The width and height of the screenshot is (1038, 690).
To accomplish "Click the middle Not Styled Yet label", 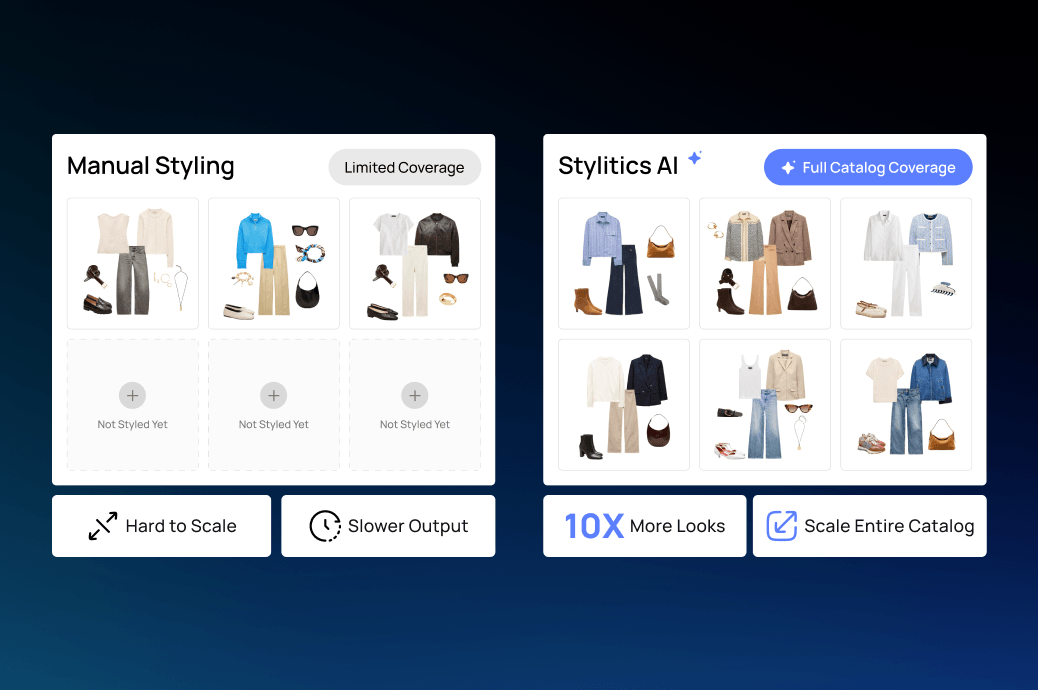I will click(273, 424).
